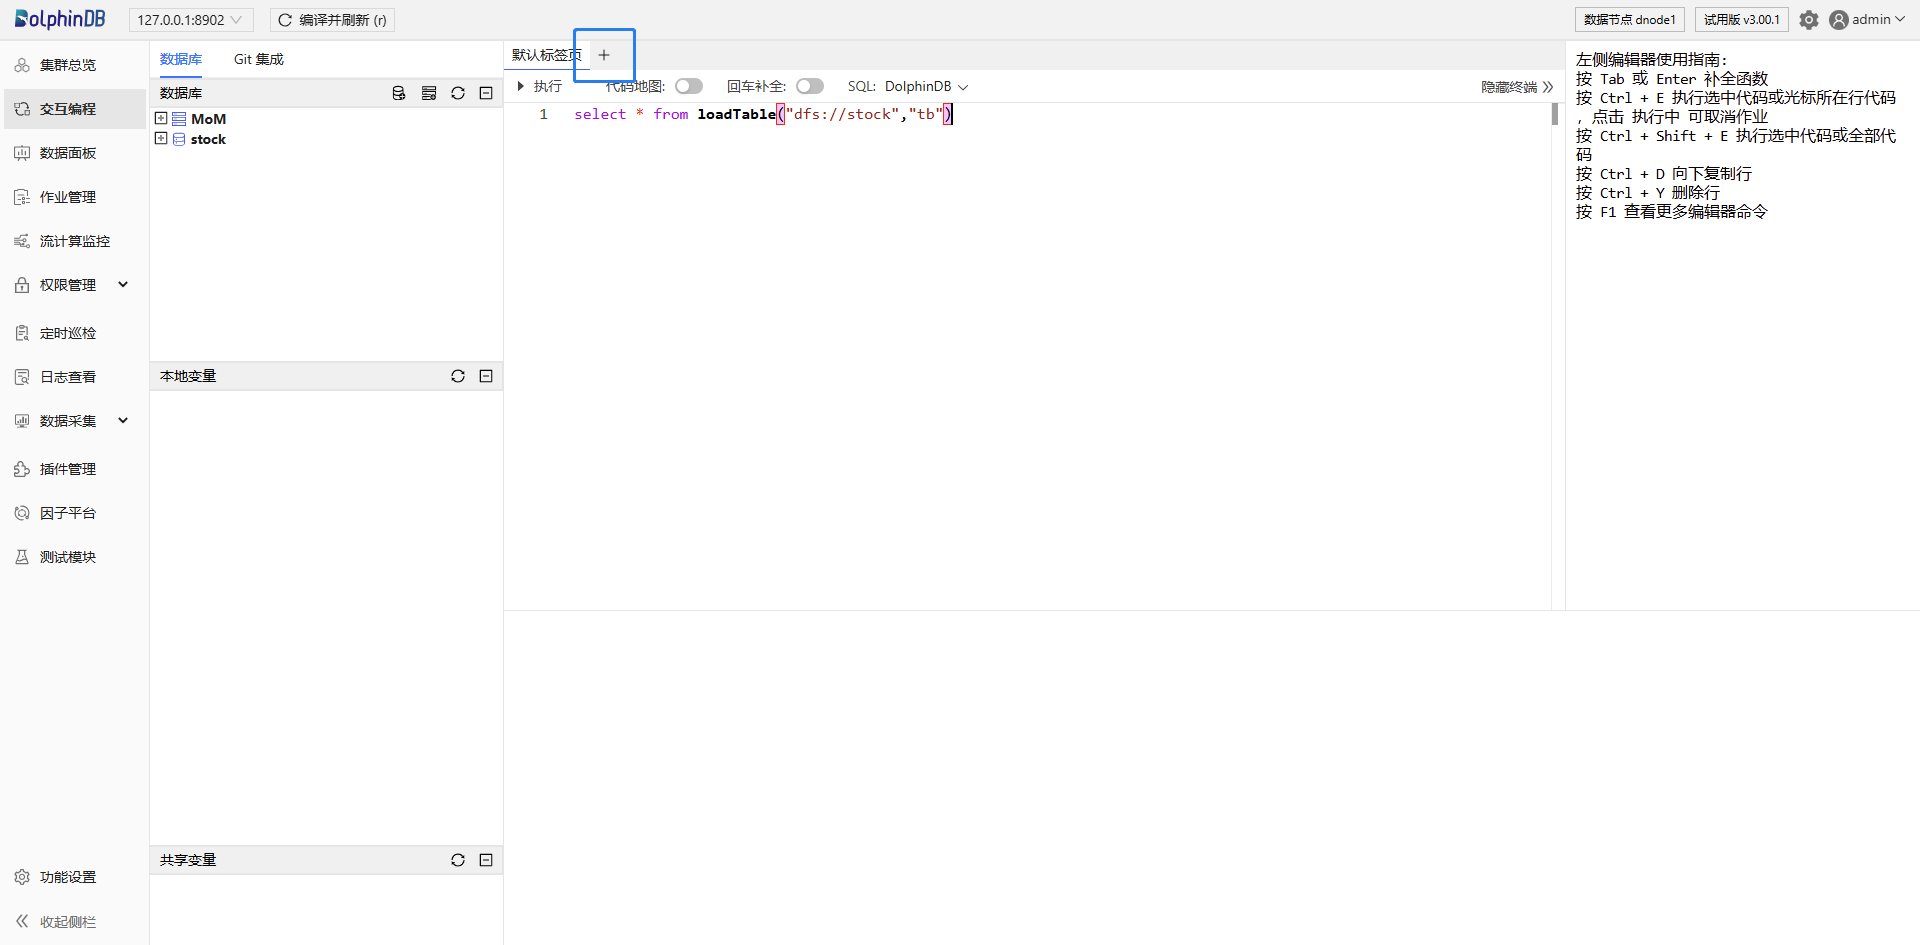
Task: Expand the MoM database node
Action: point(161,118)
